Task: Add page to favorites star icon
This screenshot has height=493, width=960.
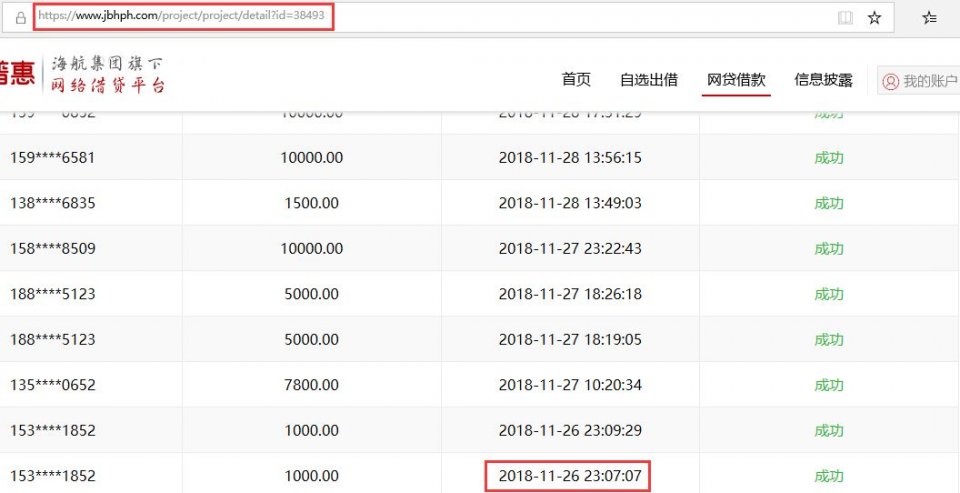Action: (874, 18)
